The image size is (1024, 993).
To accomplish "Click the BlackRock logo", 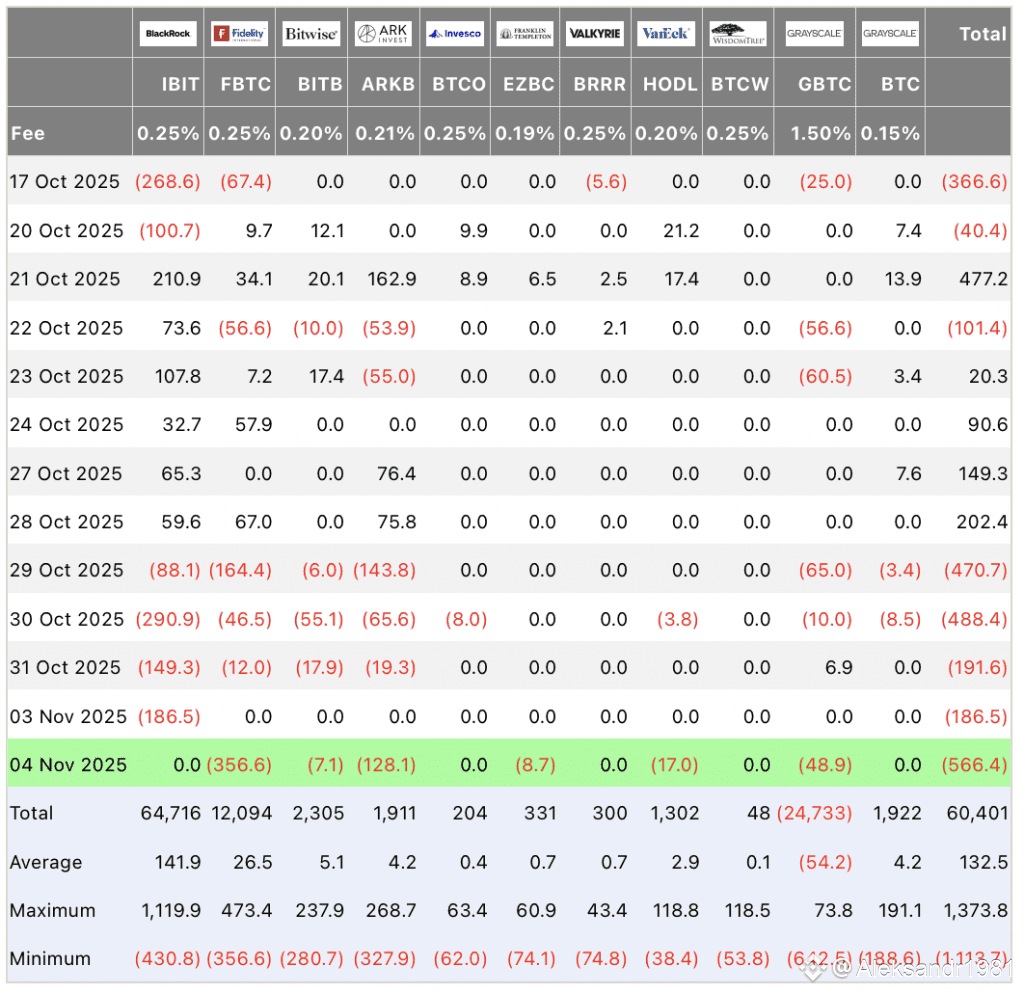I will coord(168,34).
